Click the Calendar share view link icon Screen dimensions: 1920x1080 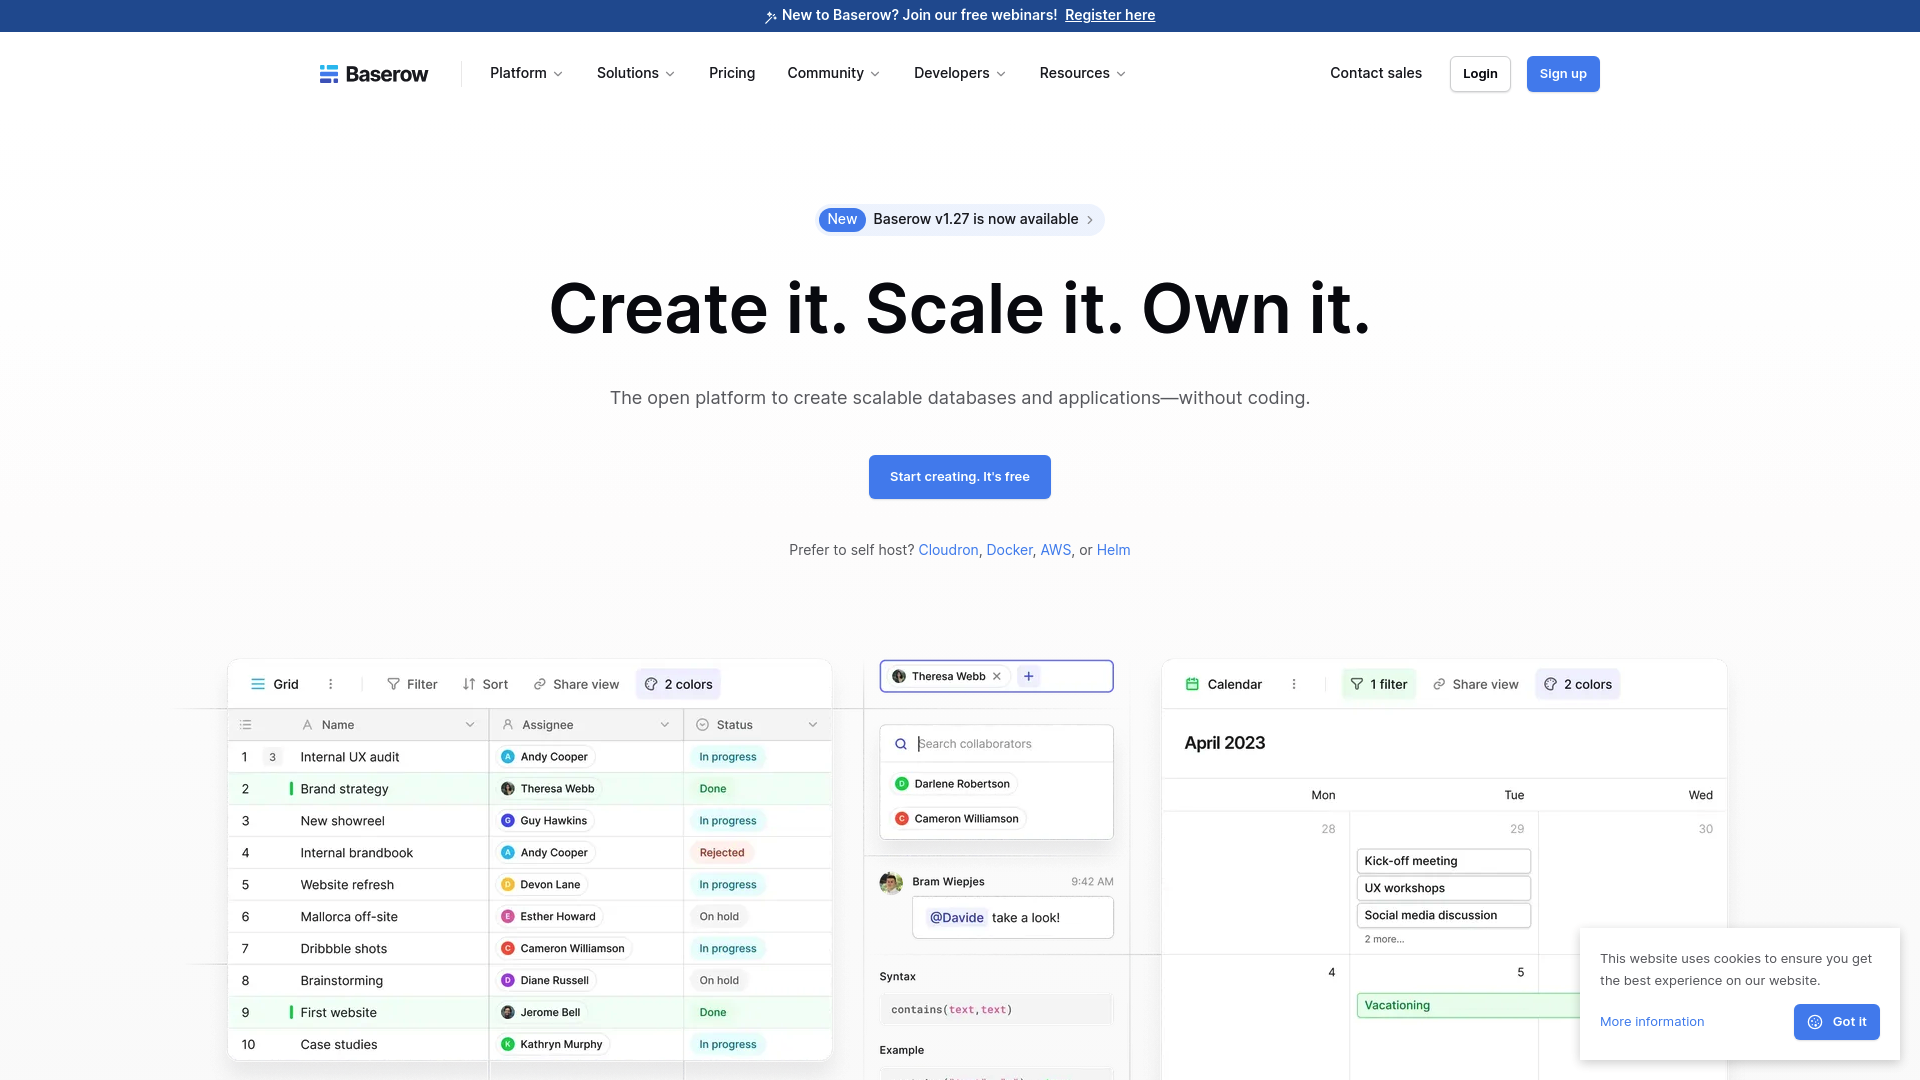1439,684
